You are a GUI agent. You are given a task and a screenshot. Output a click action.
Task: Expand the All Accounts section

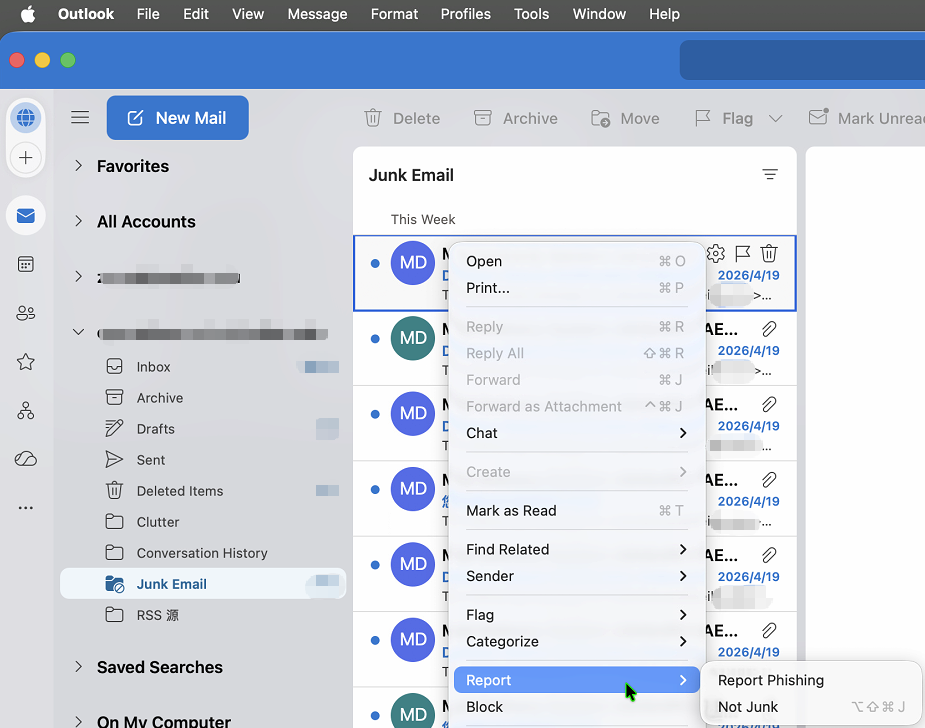point(78,222)
